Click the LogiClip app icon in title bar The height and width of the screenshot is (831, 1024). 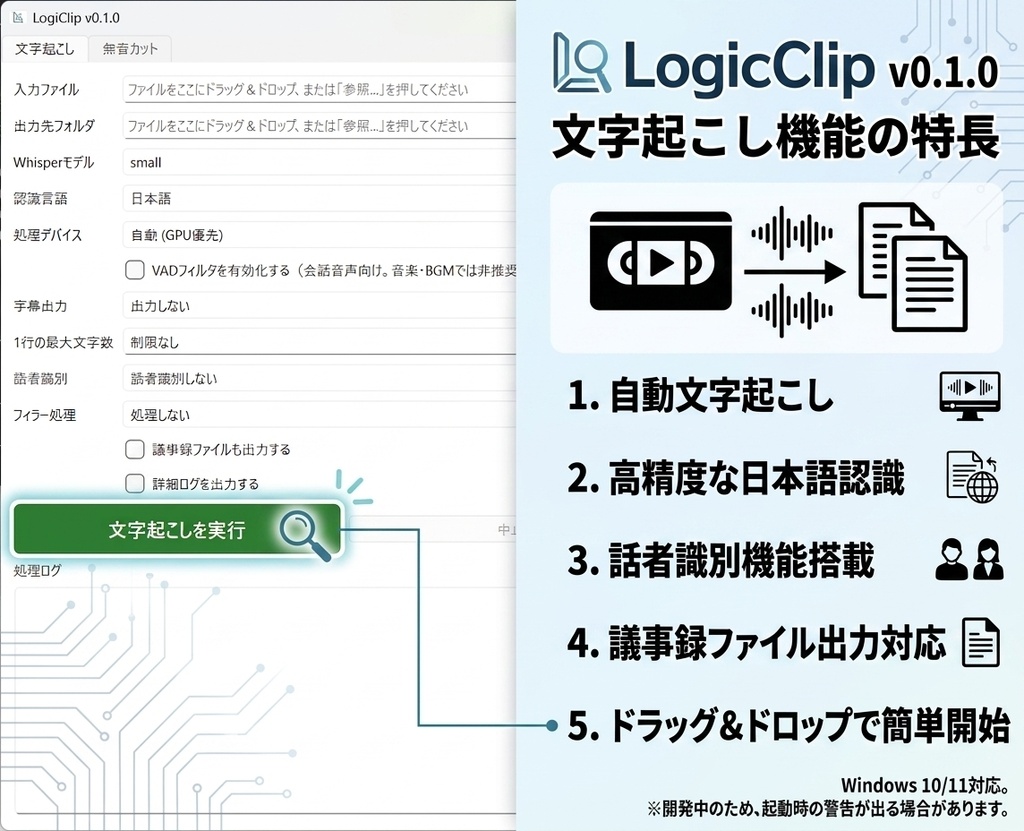coord(18,18)
